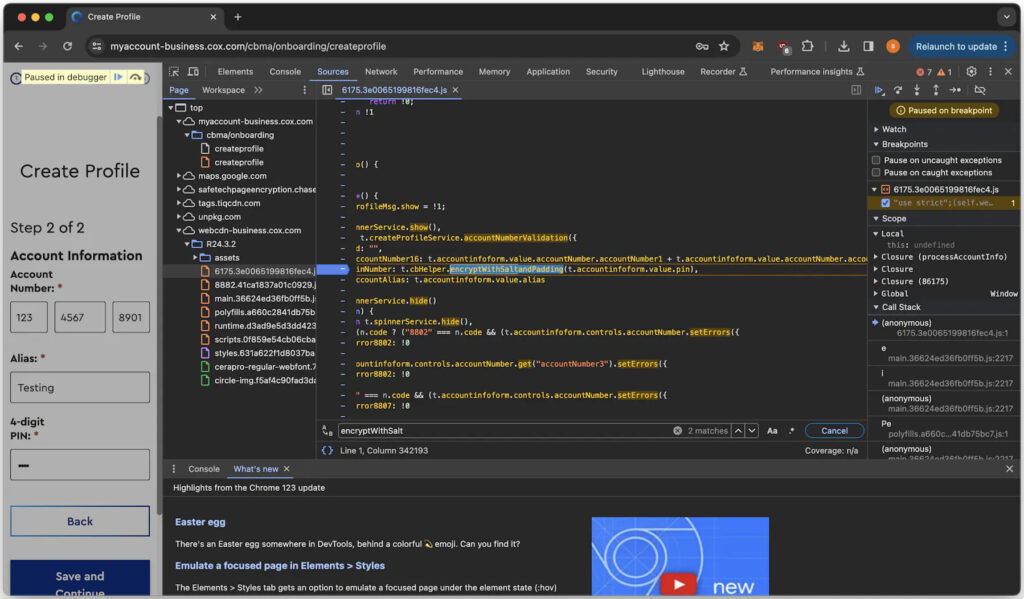The image size is (1024, 599).
Task: Toggle the search replace icon
Action: (327, 431)
